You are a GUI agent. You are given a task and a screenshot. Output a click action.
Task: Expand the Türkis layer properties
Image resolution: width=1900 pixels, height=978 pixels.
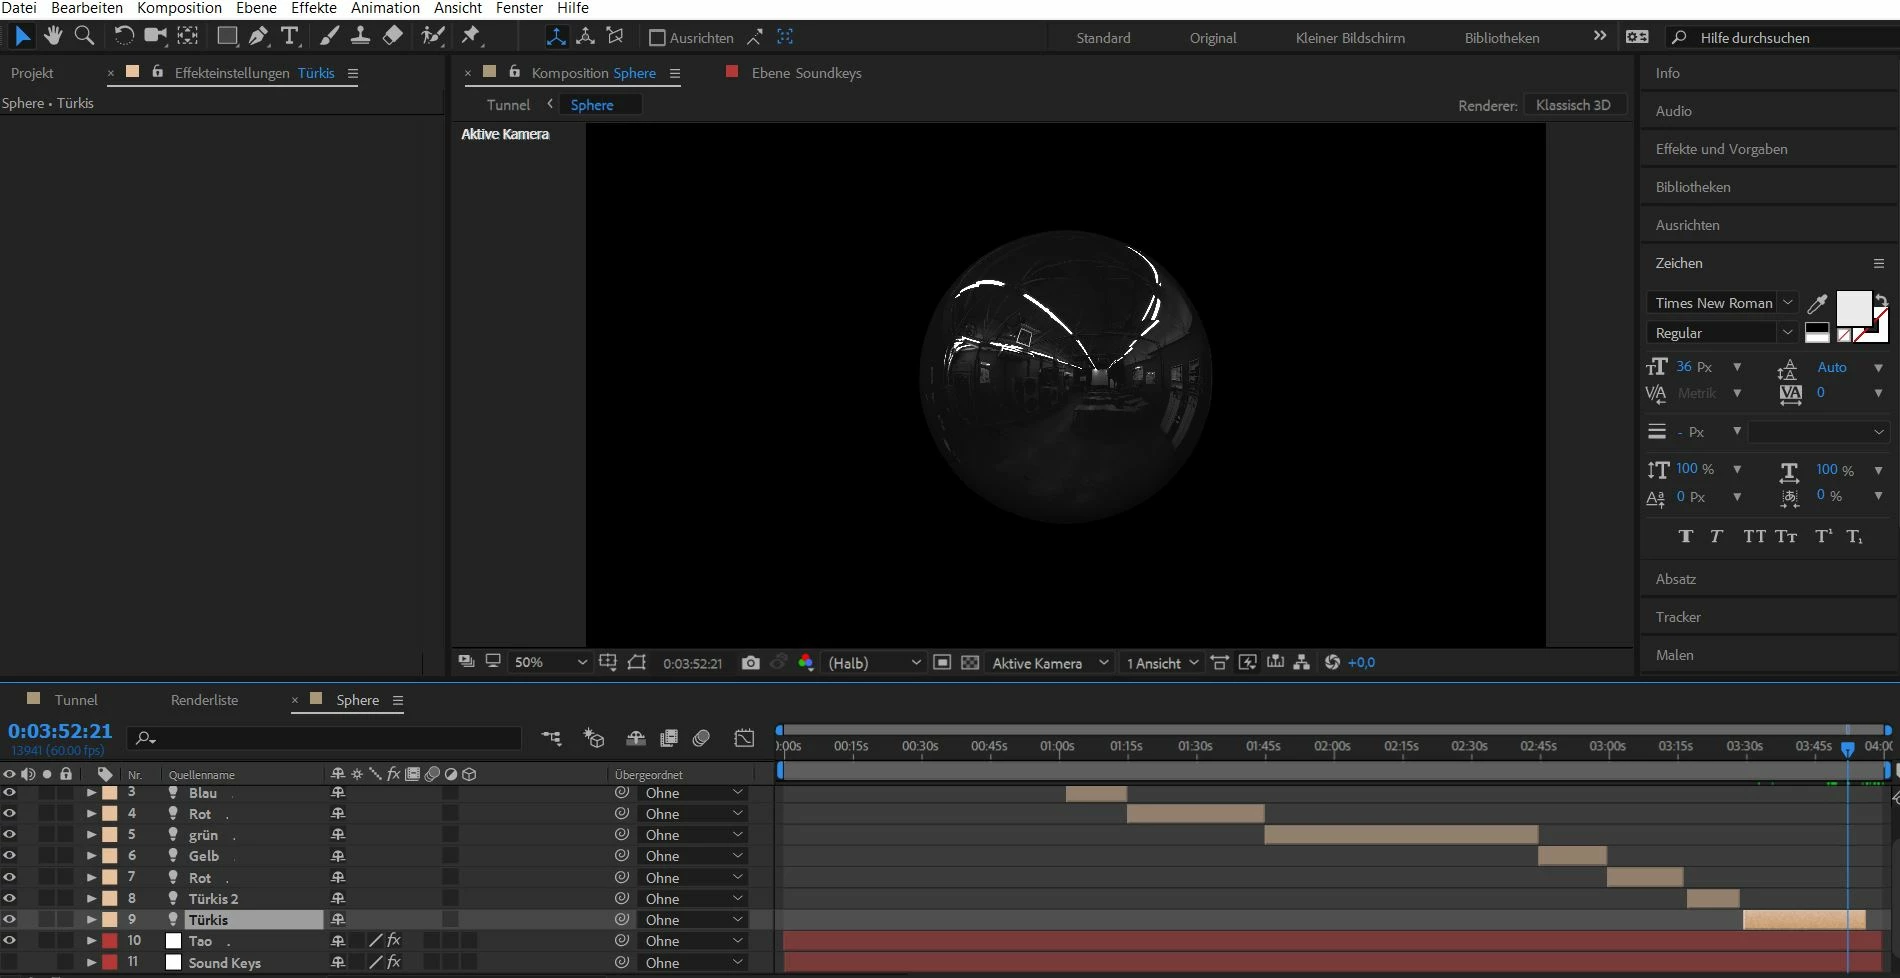91,920
